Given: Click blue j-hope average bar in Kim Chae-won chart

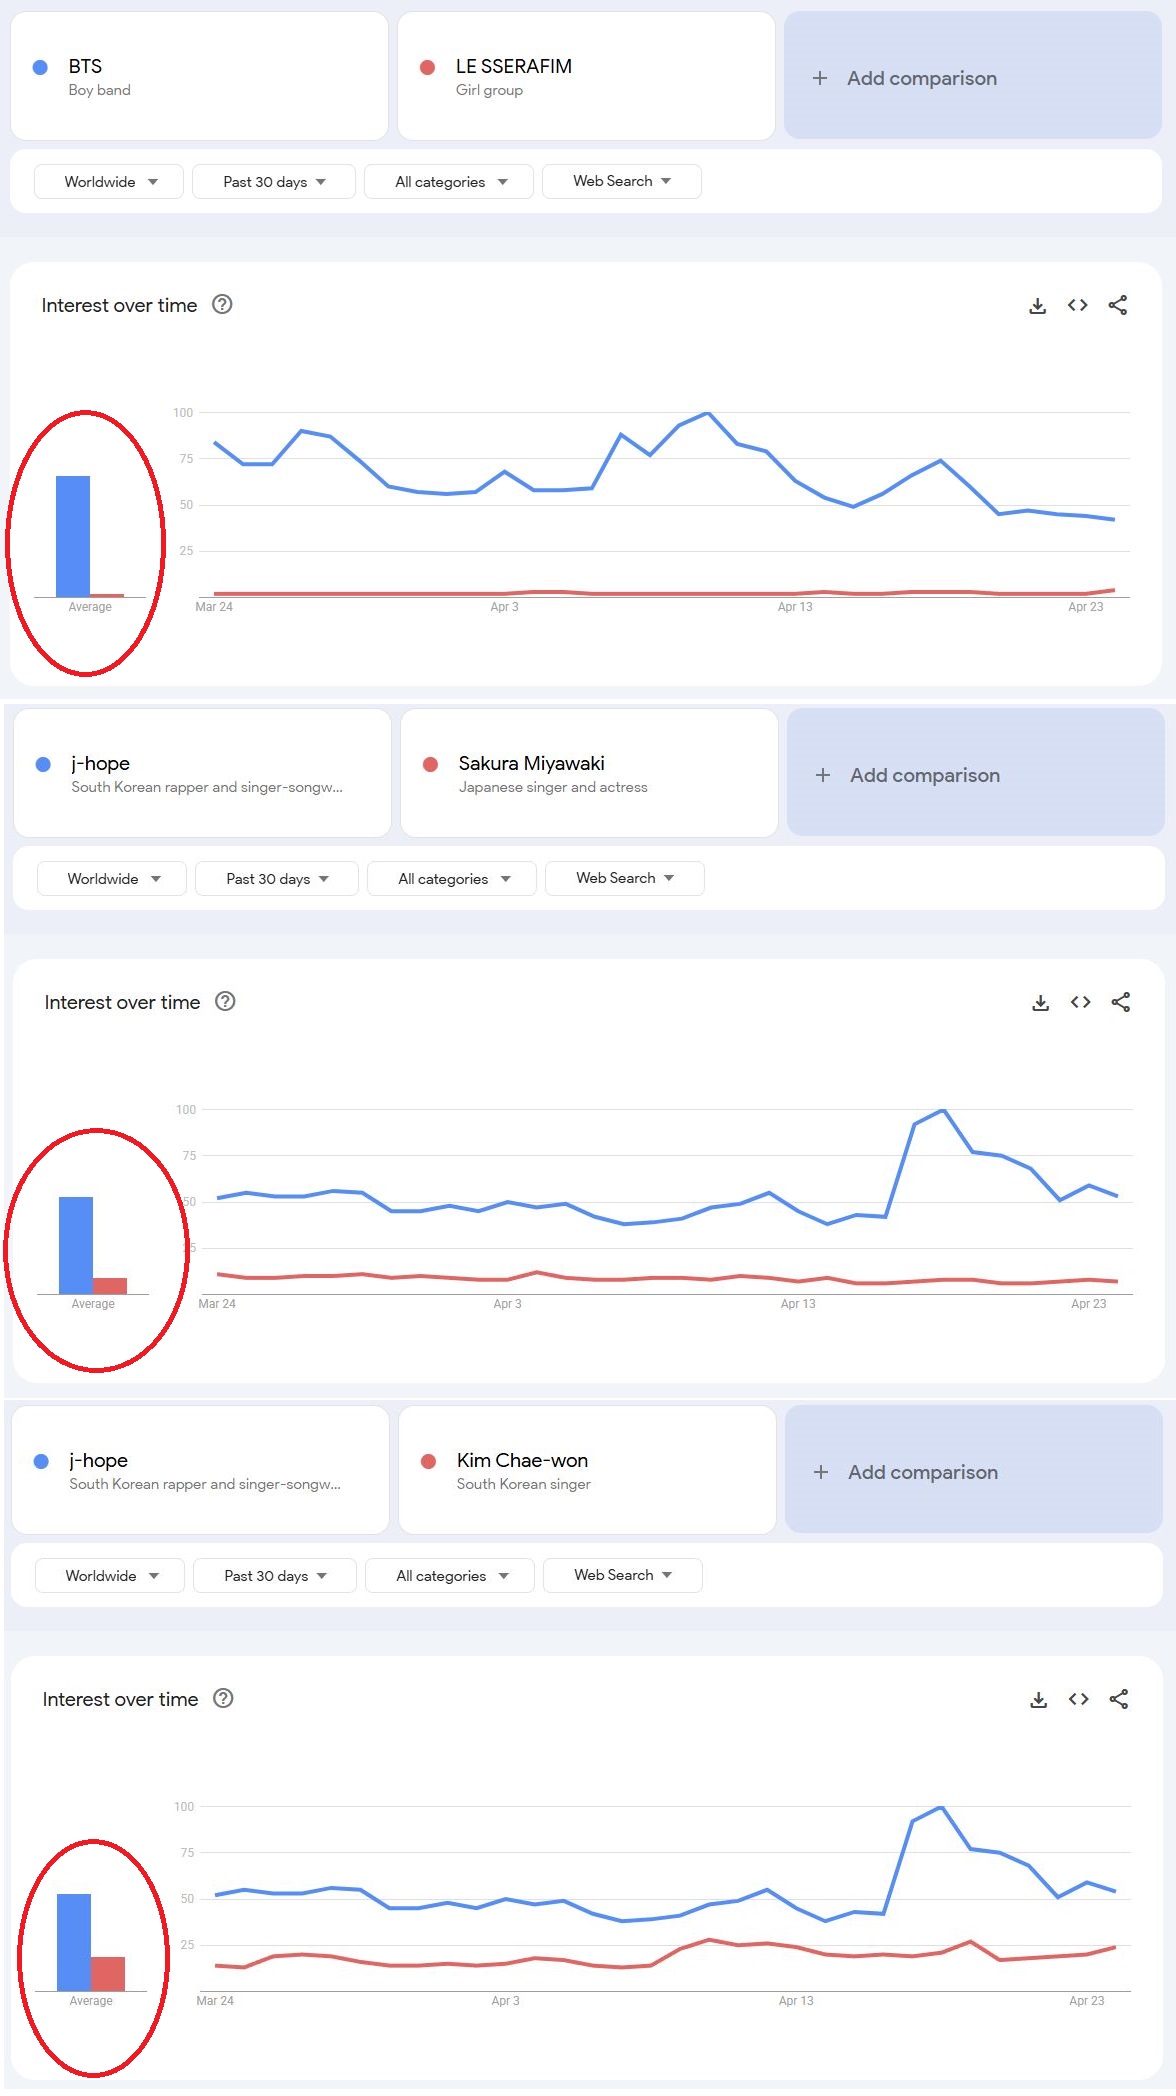Looking at the screenshot, I should tap(74, 1942).
